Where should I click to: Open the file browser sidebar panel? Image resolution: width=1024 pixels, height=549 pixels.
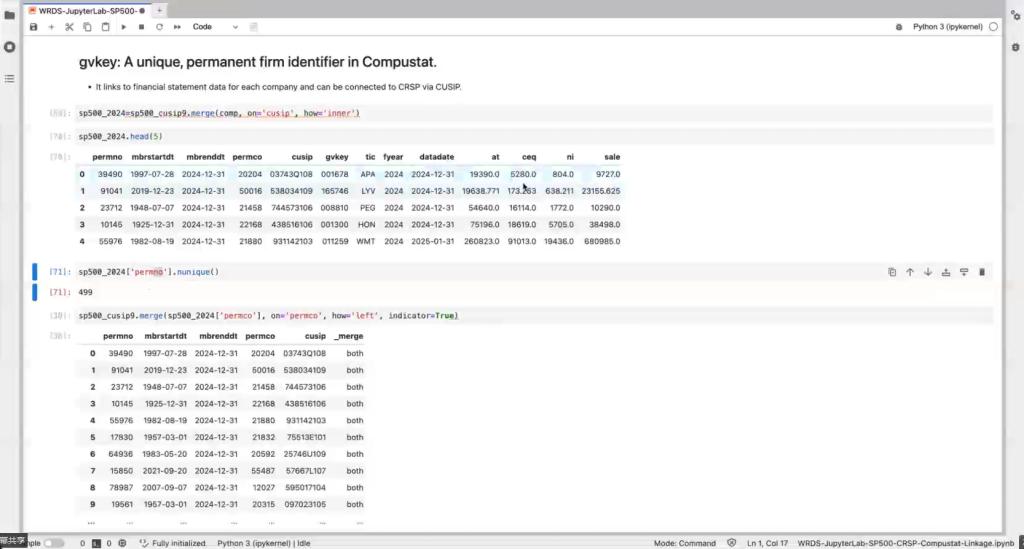(x=10, y=15)
